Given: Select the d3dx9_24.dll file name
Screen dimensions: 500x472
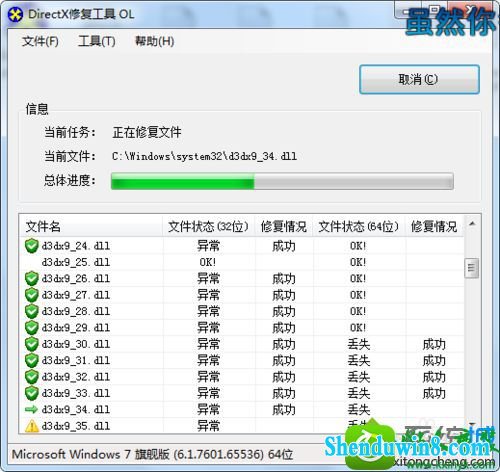Looking at the screenshot, I should pyautogui.click(x=76, y=246).
